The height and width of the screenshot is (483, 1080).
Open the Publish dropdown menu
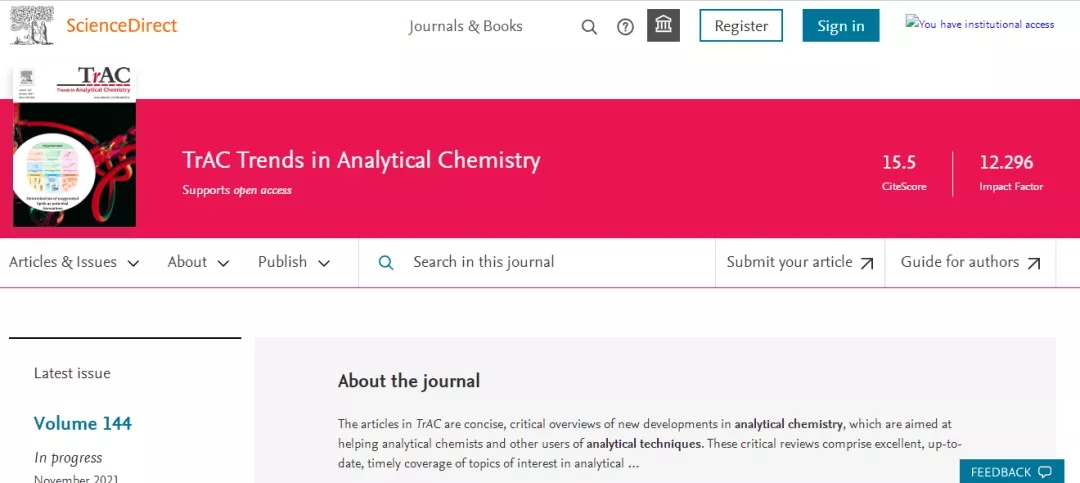point(294,263)
